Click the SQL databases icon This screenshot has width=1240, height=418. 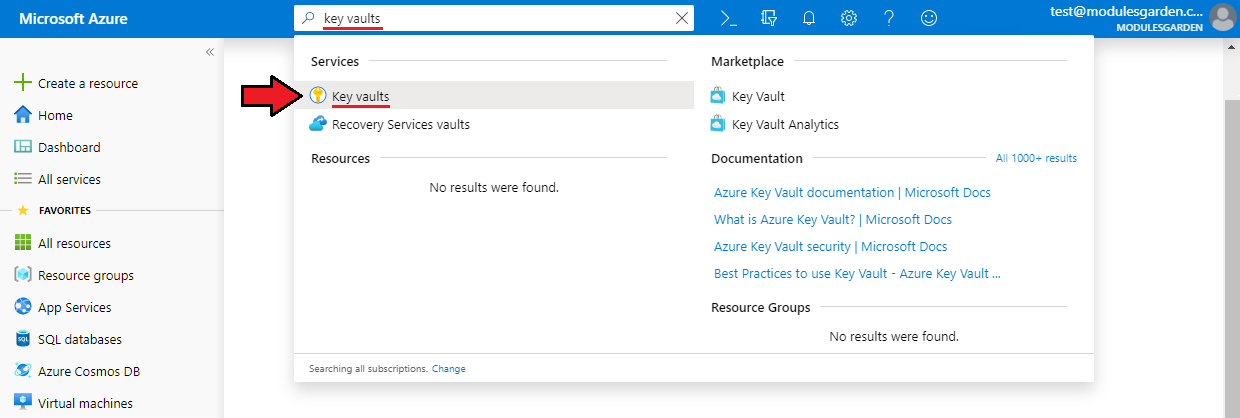coord(23,339)
